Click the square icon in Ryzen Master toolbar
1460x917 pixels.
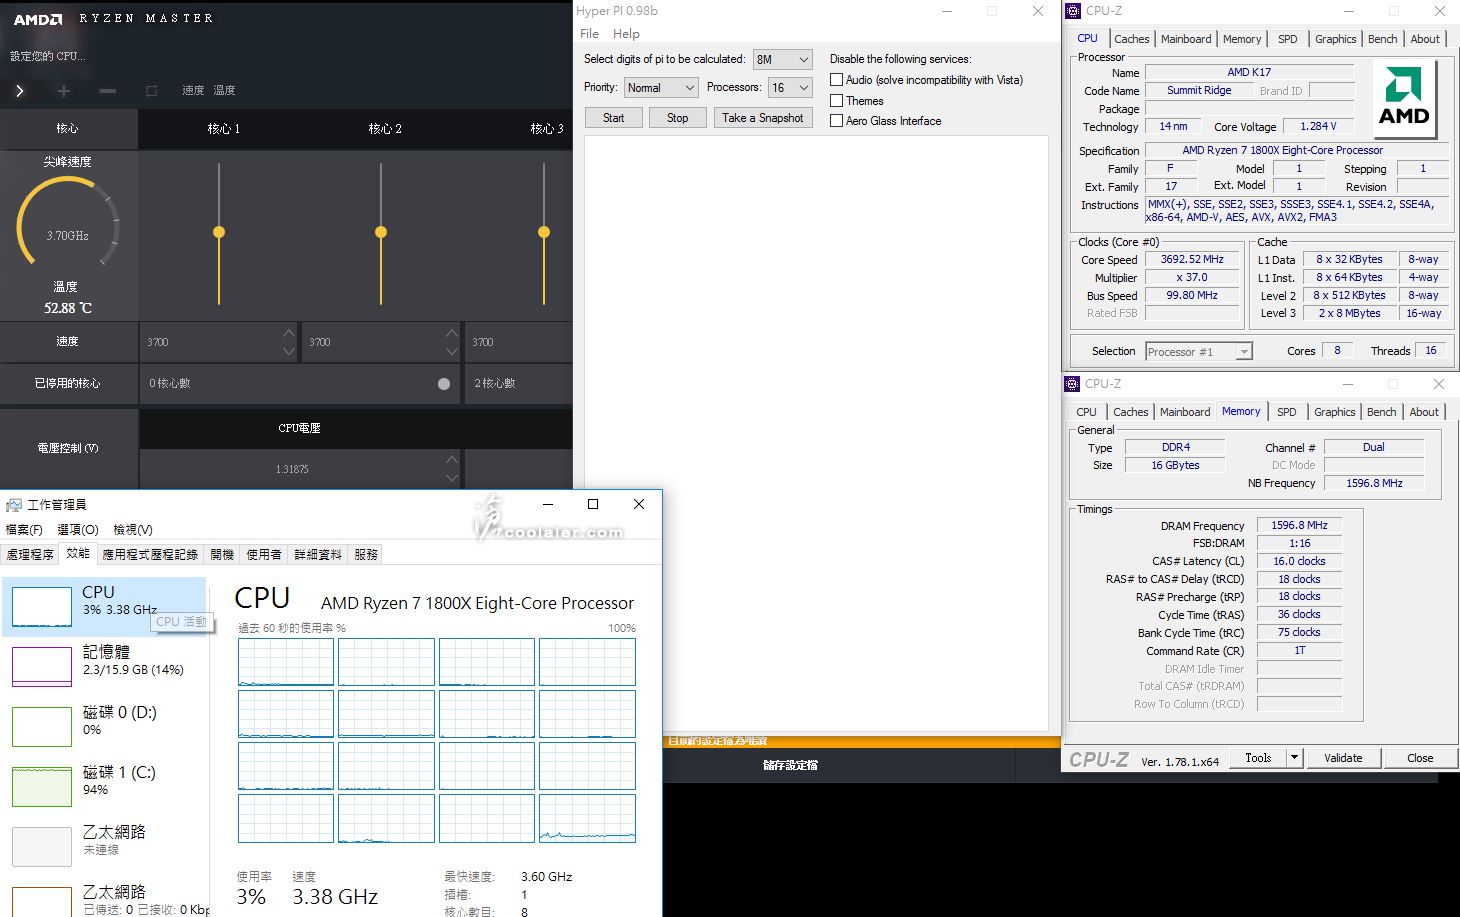[152, 91]
